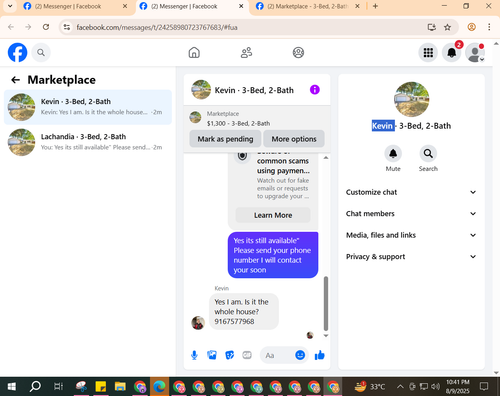500x396 pixels.
Task: Open the Menu grid icon
Action: pyautogui.click(x=428, y=53)
